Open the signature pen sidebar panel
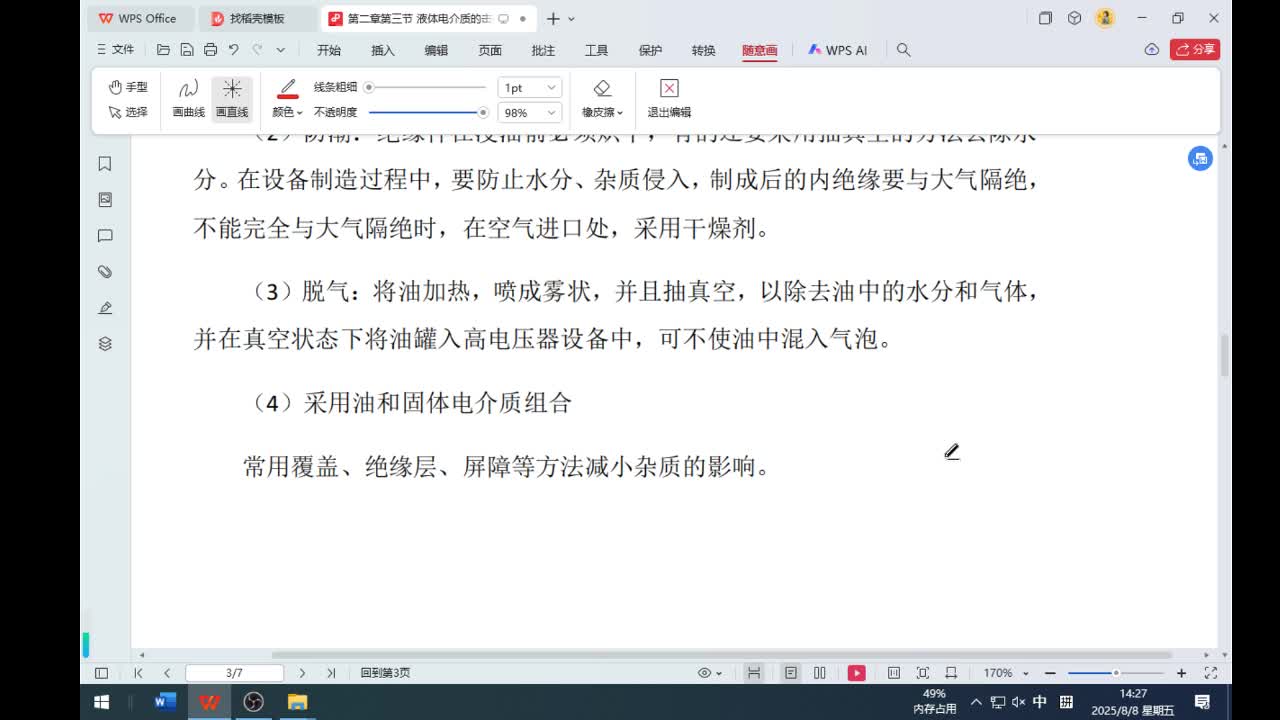The height and width of the screenshot is (720, 1280). 105,308
